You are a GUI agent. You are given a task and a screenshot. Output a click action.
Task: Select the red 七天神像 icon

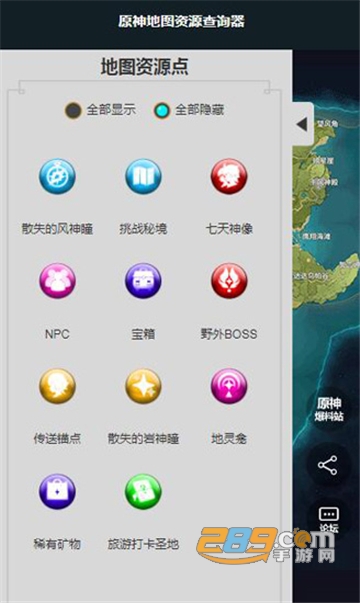[x=229, y=176]
